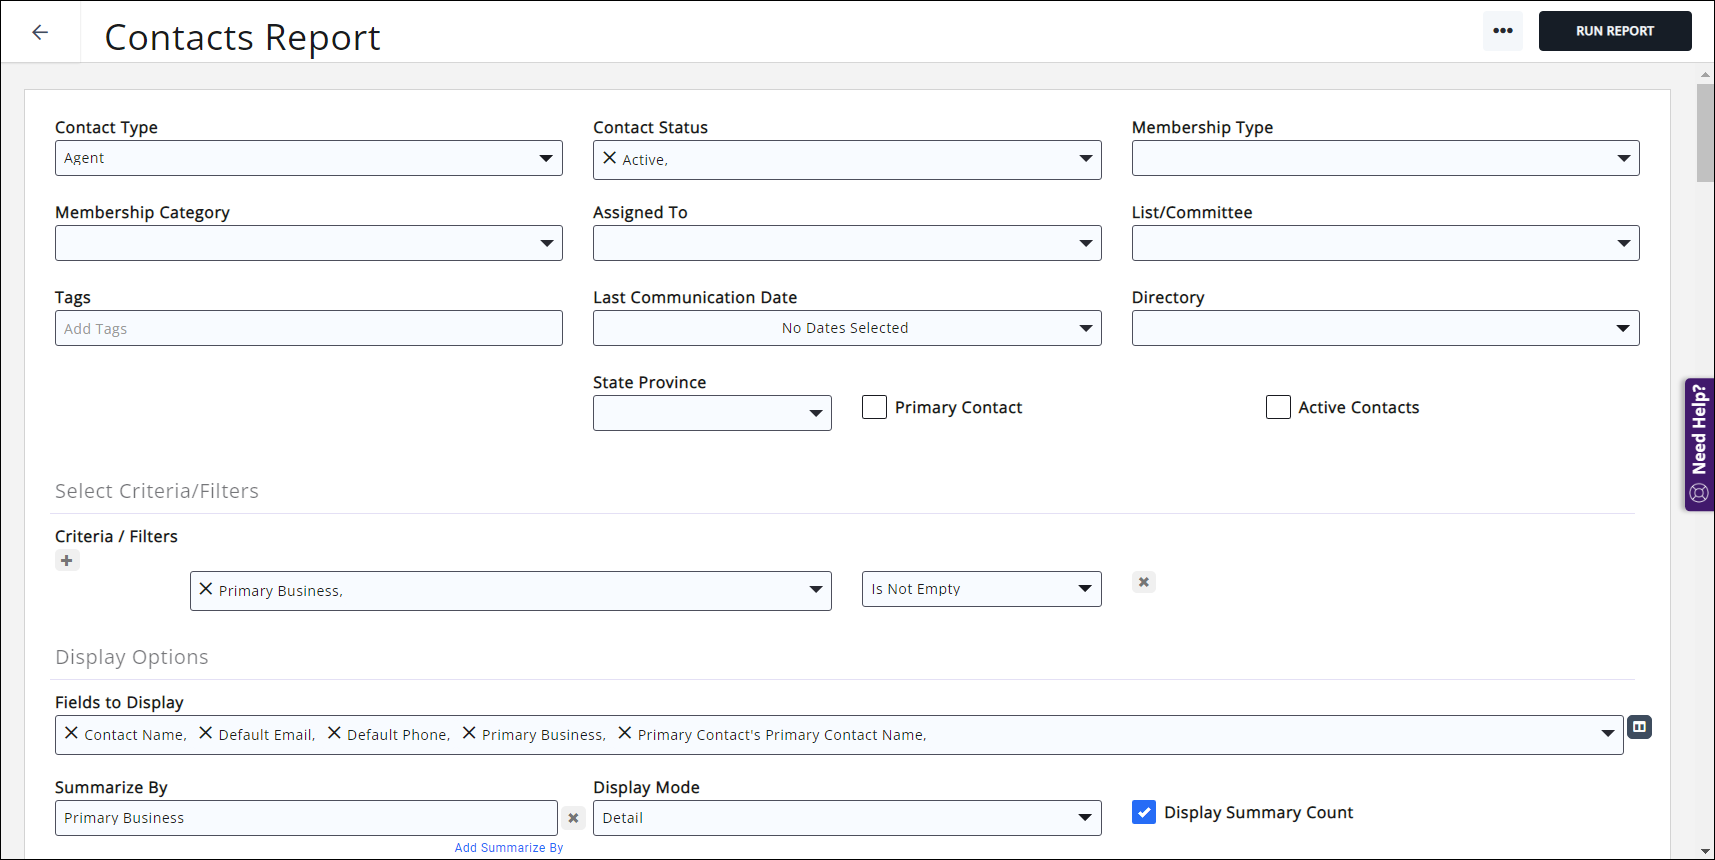
Task: Click the Add Summarize By link
Action: (x=508, y=848)
